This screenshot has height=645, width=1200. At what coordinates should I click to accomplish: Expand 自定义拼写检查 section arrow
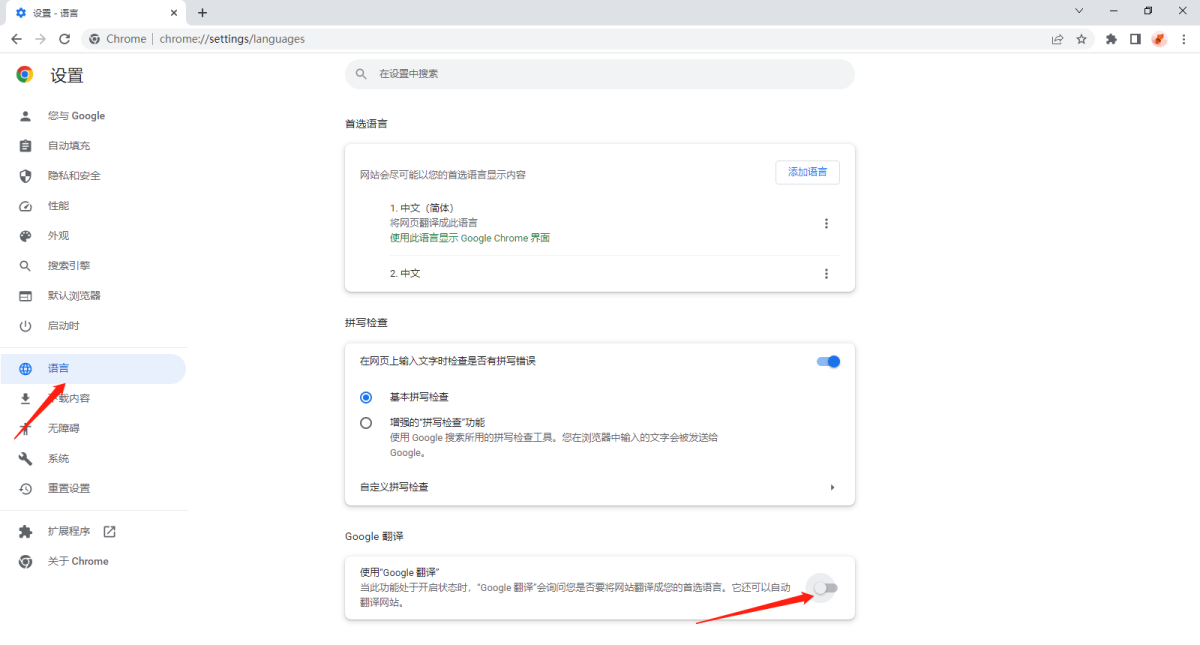click(x=832, y=487)
